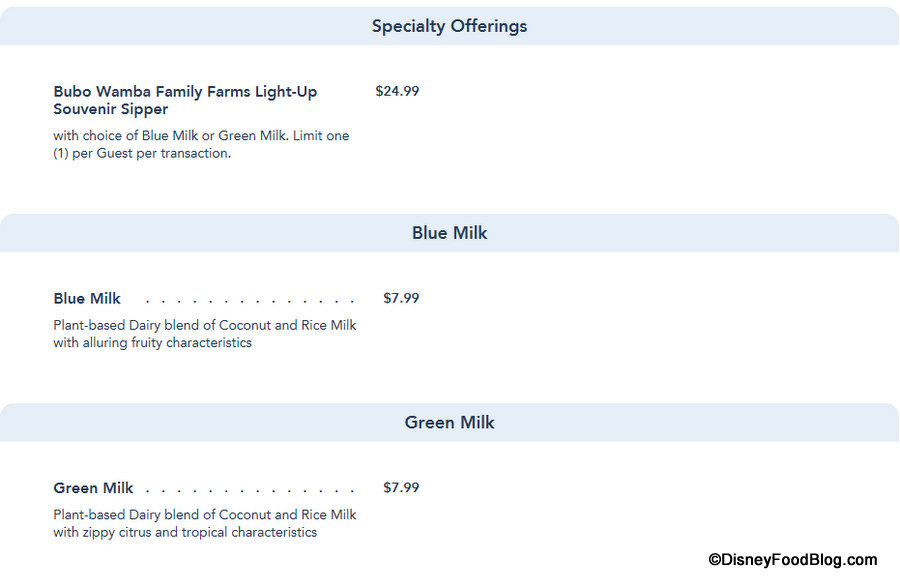Click the $24.99 souvenir sipper price
This screenshot has width=900, height=587.
397,91
